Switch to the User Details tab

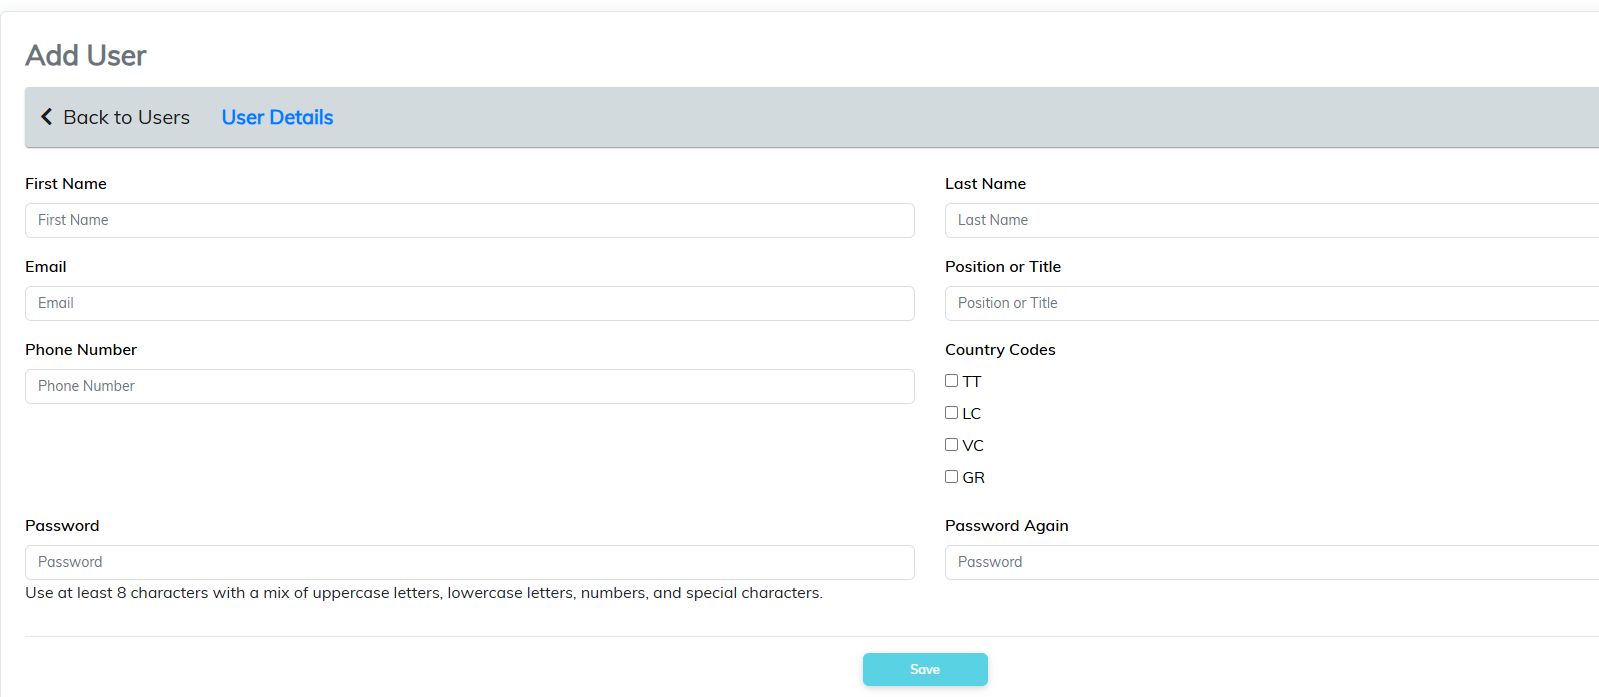(x=277, y=118)
